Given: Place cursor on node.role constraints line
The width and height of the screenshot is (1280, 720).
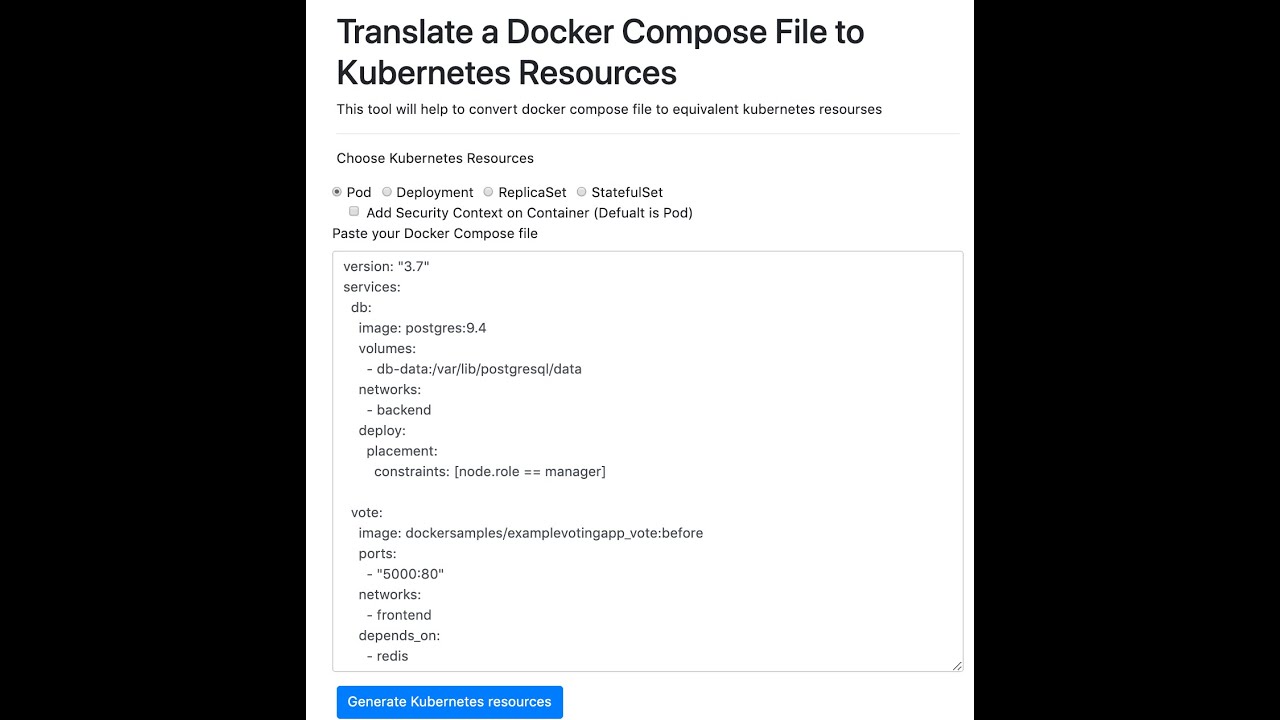Looking at the screenshot, I should pos(489,471).
